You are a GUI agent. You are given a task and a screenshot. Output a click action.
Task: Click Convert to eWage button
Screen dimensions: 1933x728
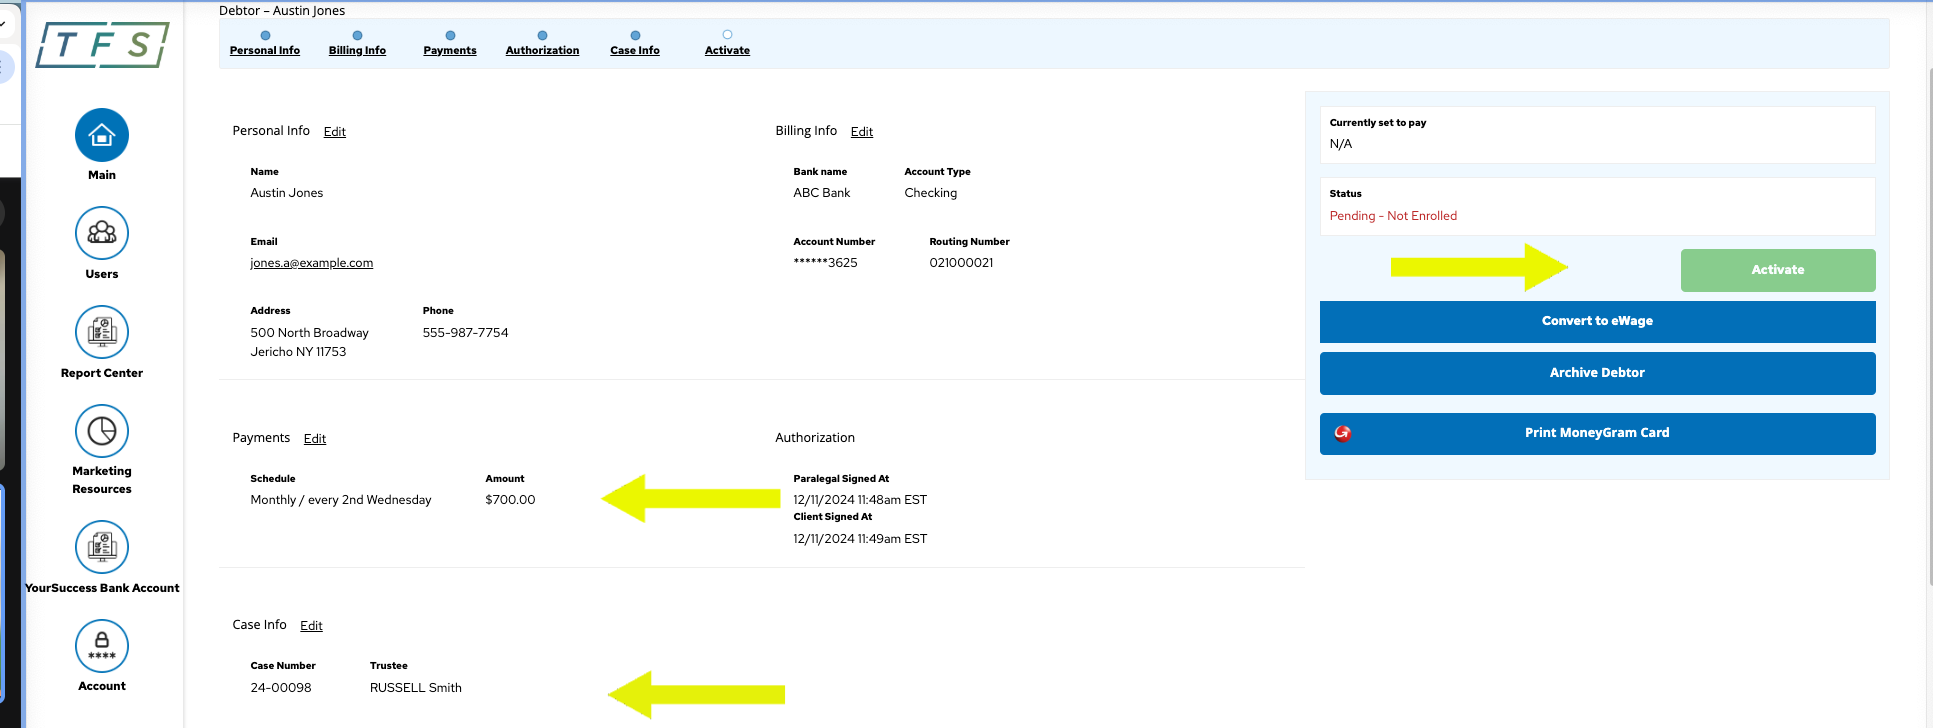click(1596, 321)
